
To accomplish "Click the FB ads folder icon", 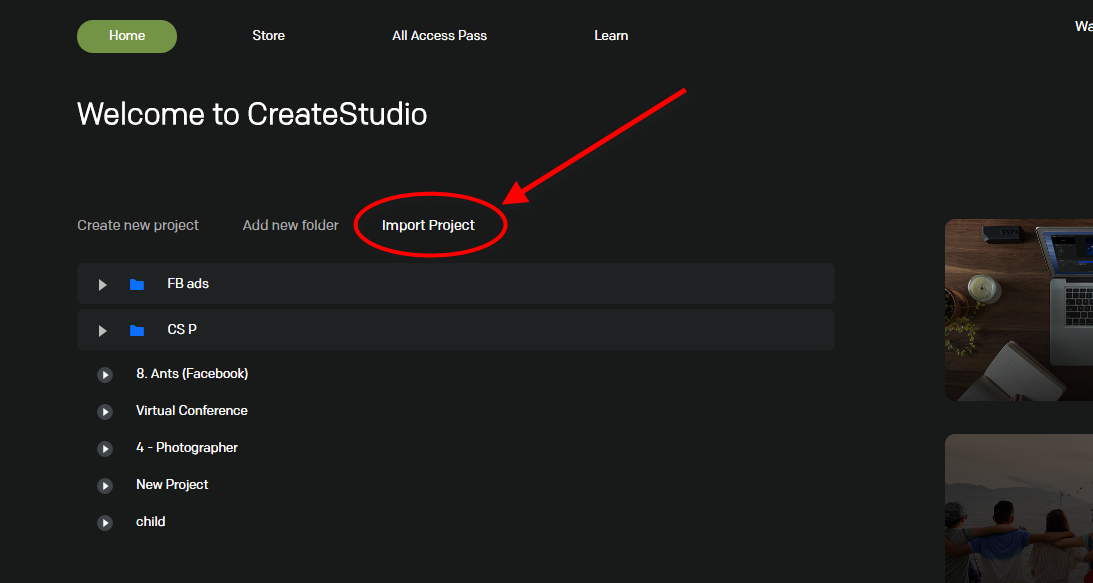I will [x=137, y=285].
